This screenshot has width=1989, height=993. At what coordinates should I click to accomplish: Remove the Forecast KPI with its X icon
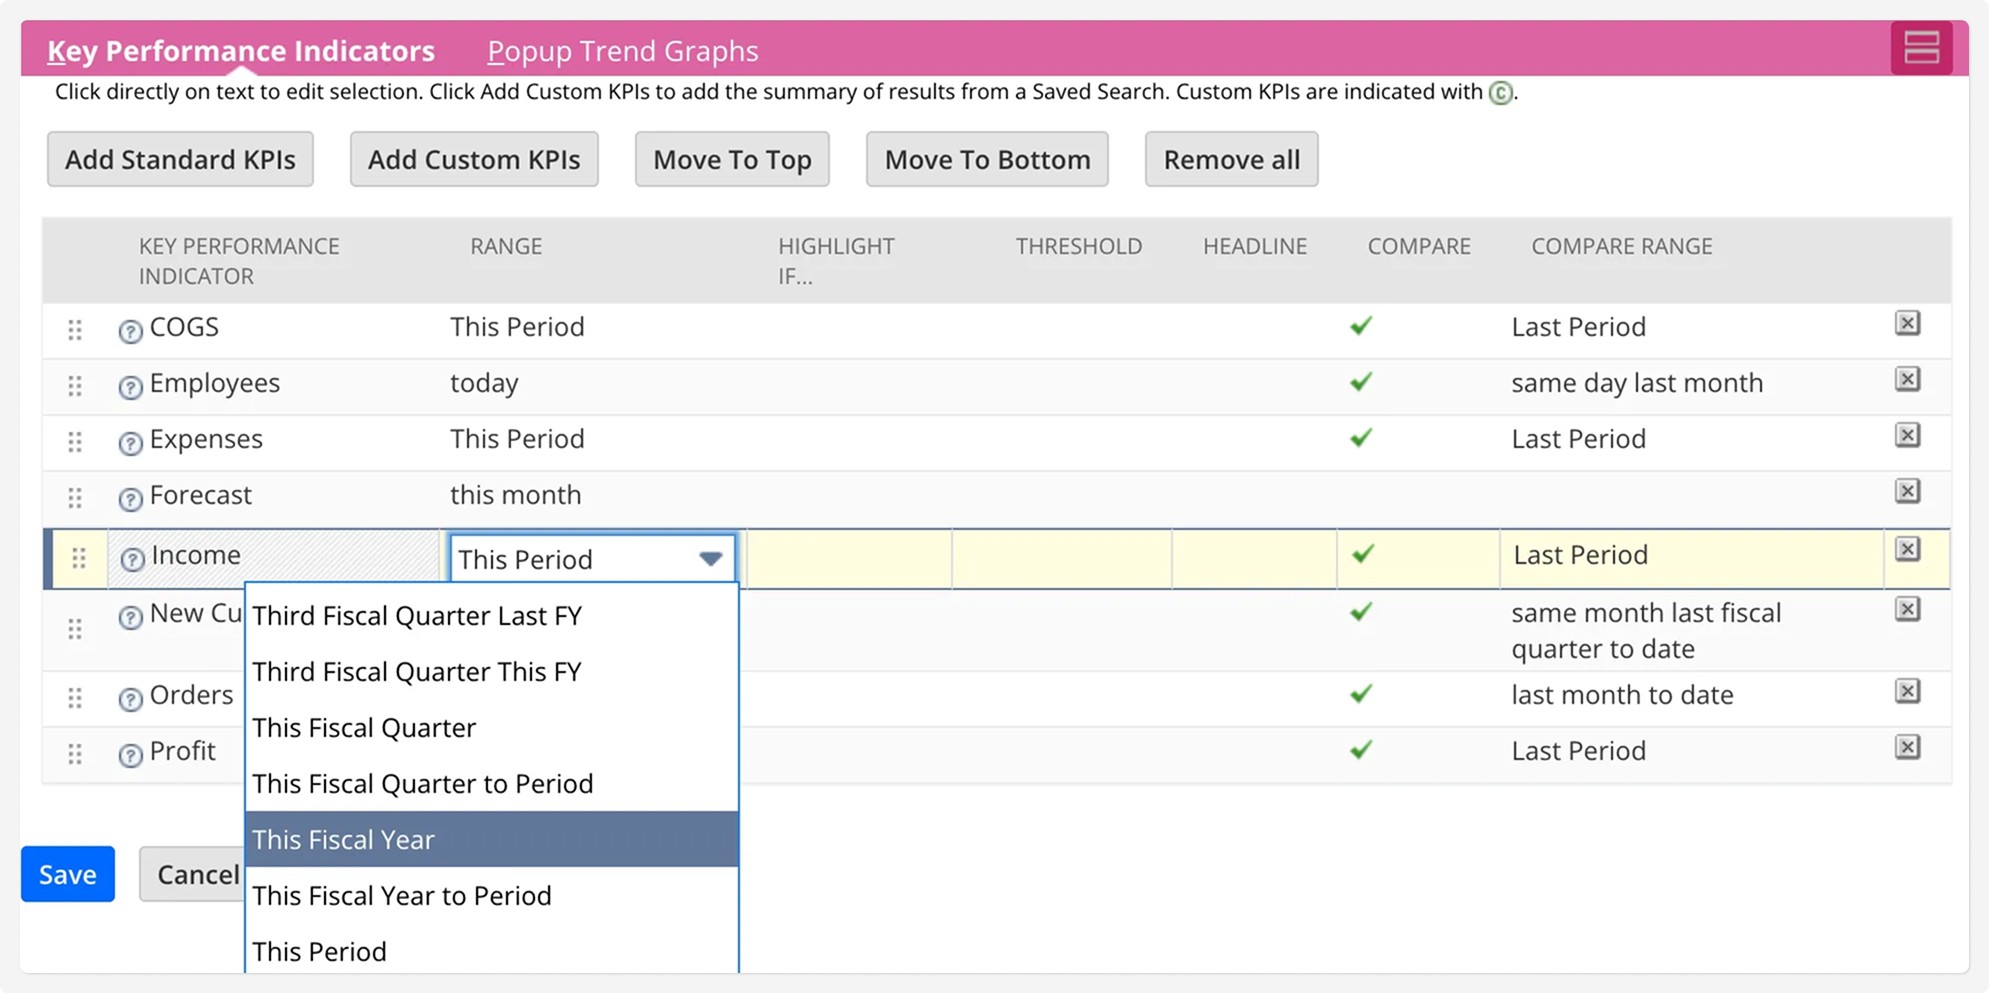1909,492
